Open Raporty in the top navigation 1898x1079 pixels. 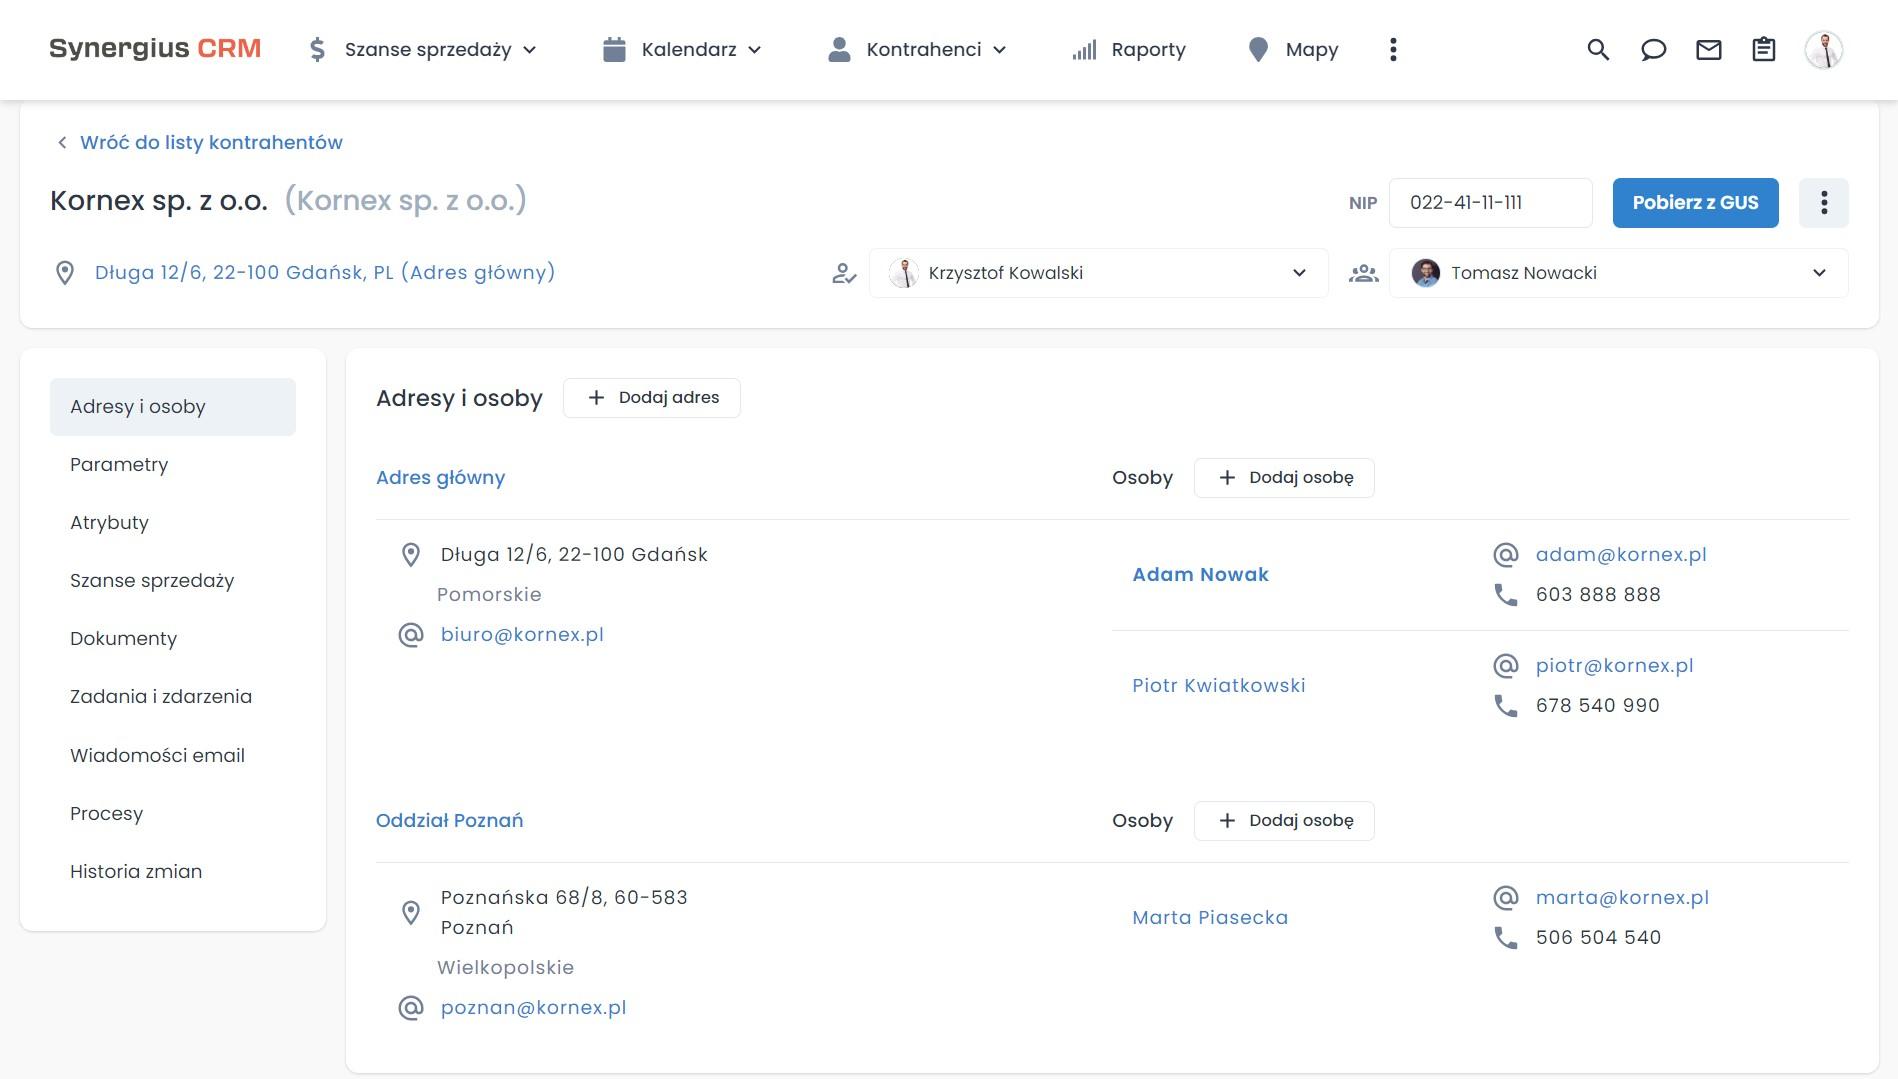[1129, 50]
